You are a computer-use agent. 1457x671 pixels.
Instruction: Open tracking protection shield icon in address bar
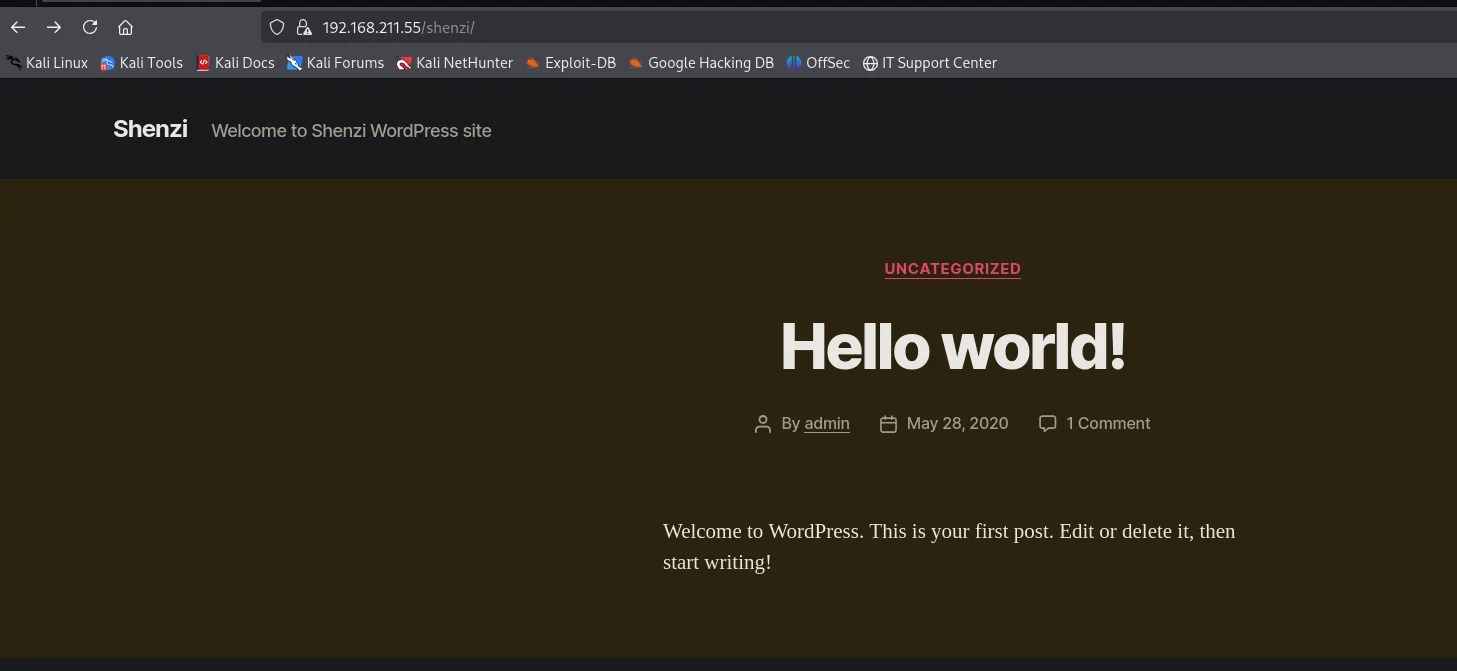click(278, 27)
